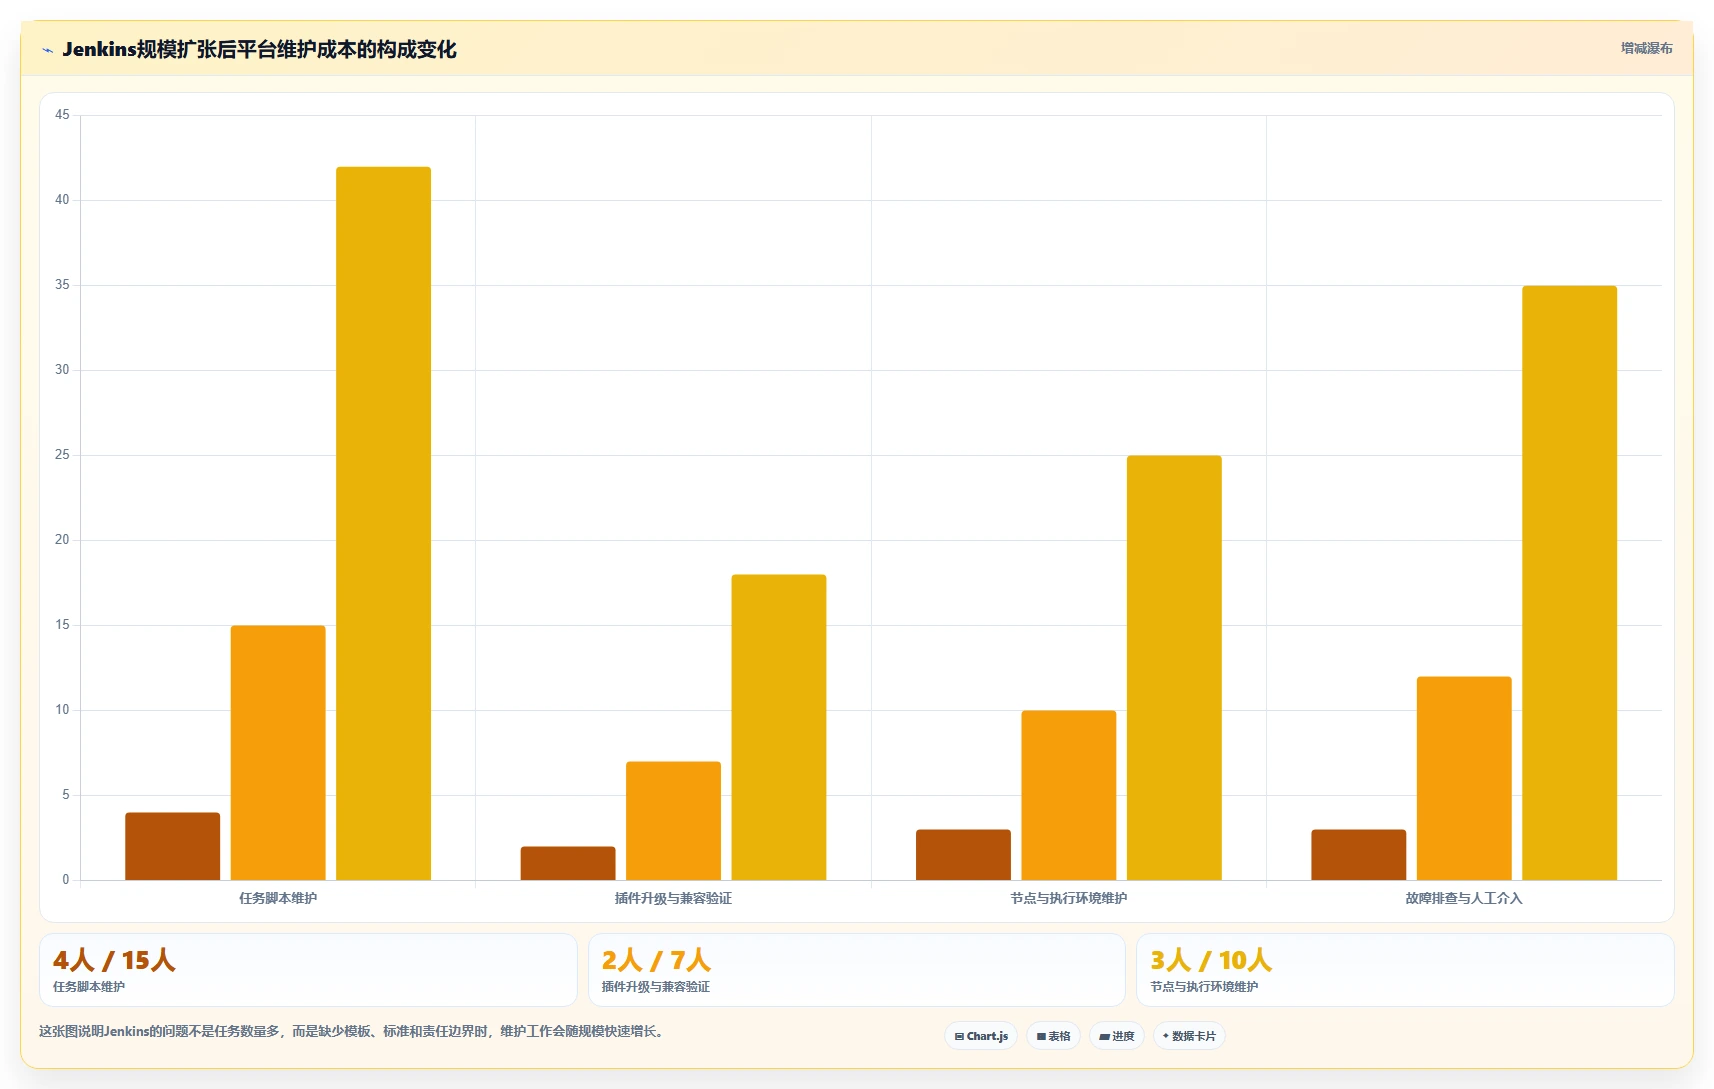Click the y-axis value 25
1714x1089 pixels.
click(x=62, y=455)
